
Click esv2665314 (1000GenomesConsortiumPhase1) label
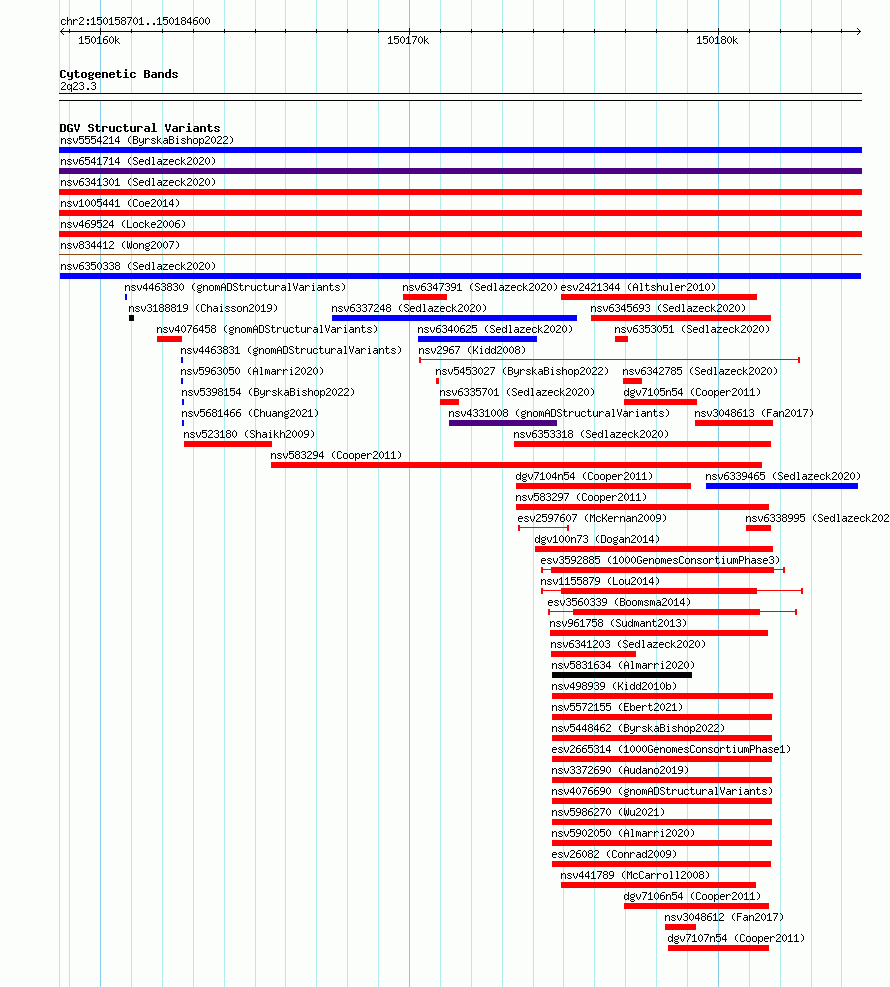[671, 749]
